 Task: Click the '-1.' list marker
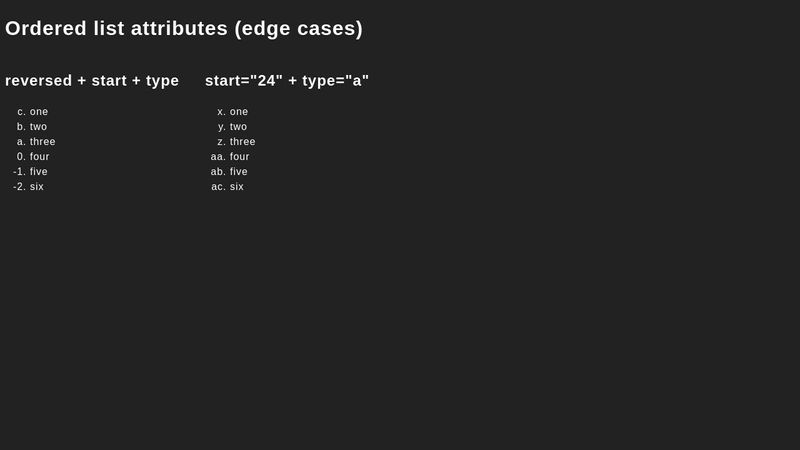tap(19, 172)
